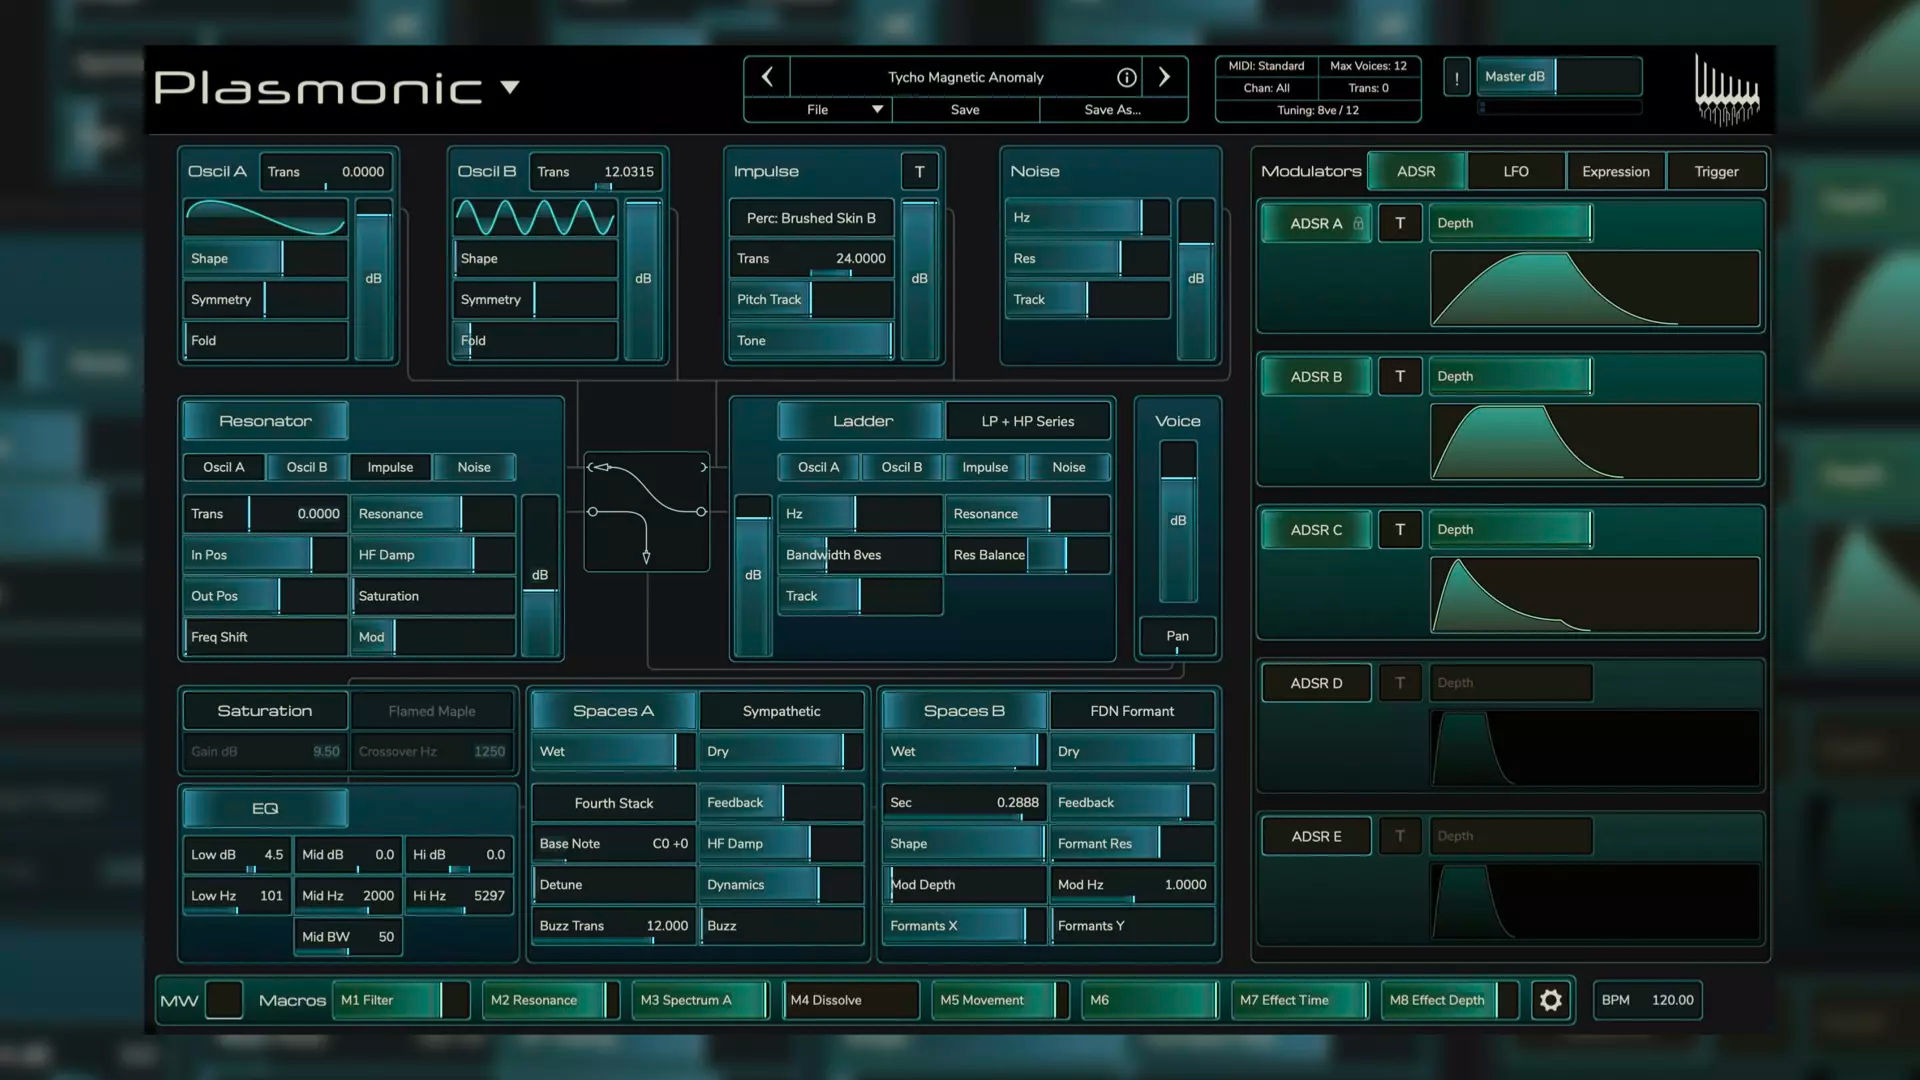1920x1080 pixels.
Task: Open the Perc: Brushed Skin B dropdown
Action: tap(811, 218)
